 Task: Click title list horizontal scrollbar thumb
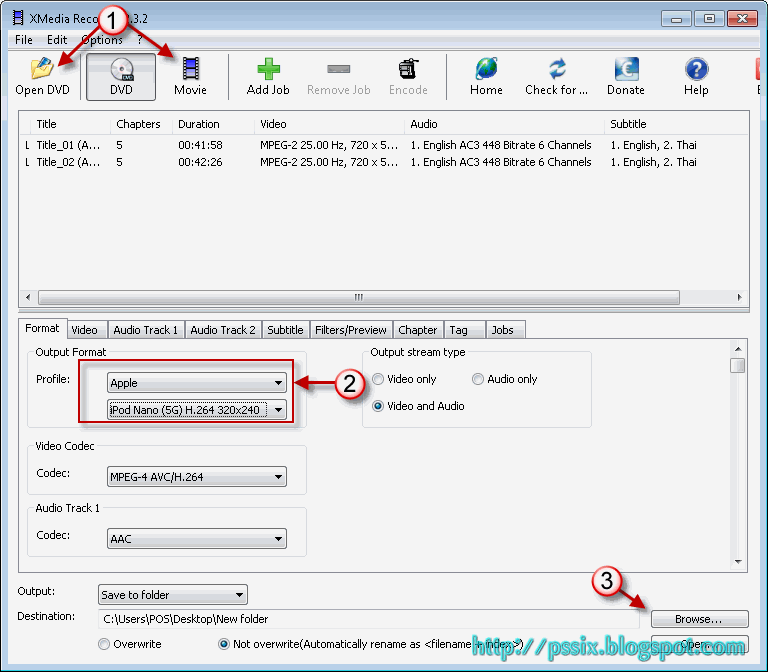pos(359,297)
